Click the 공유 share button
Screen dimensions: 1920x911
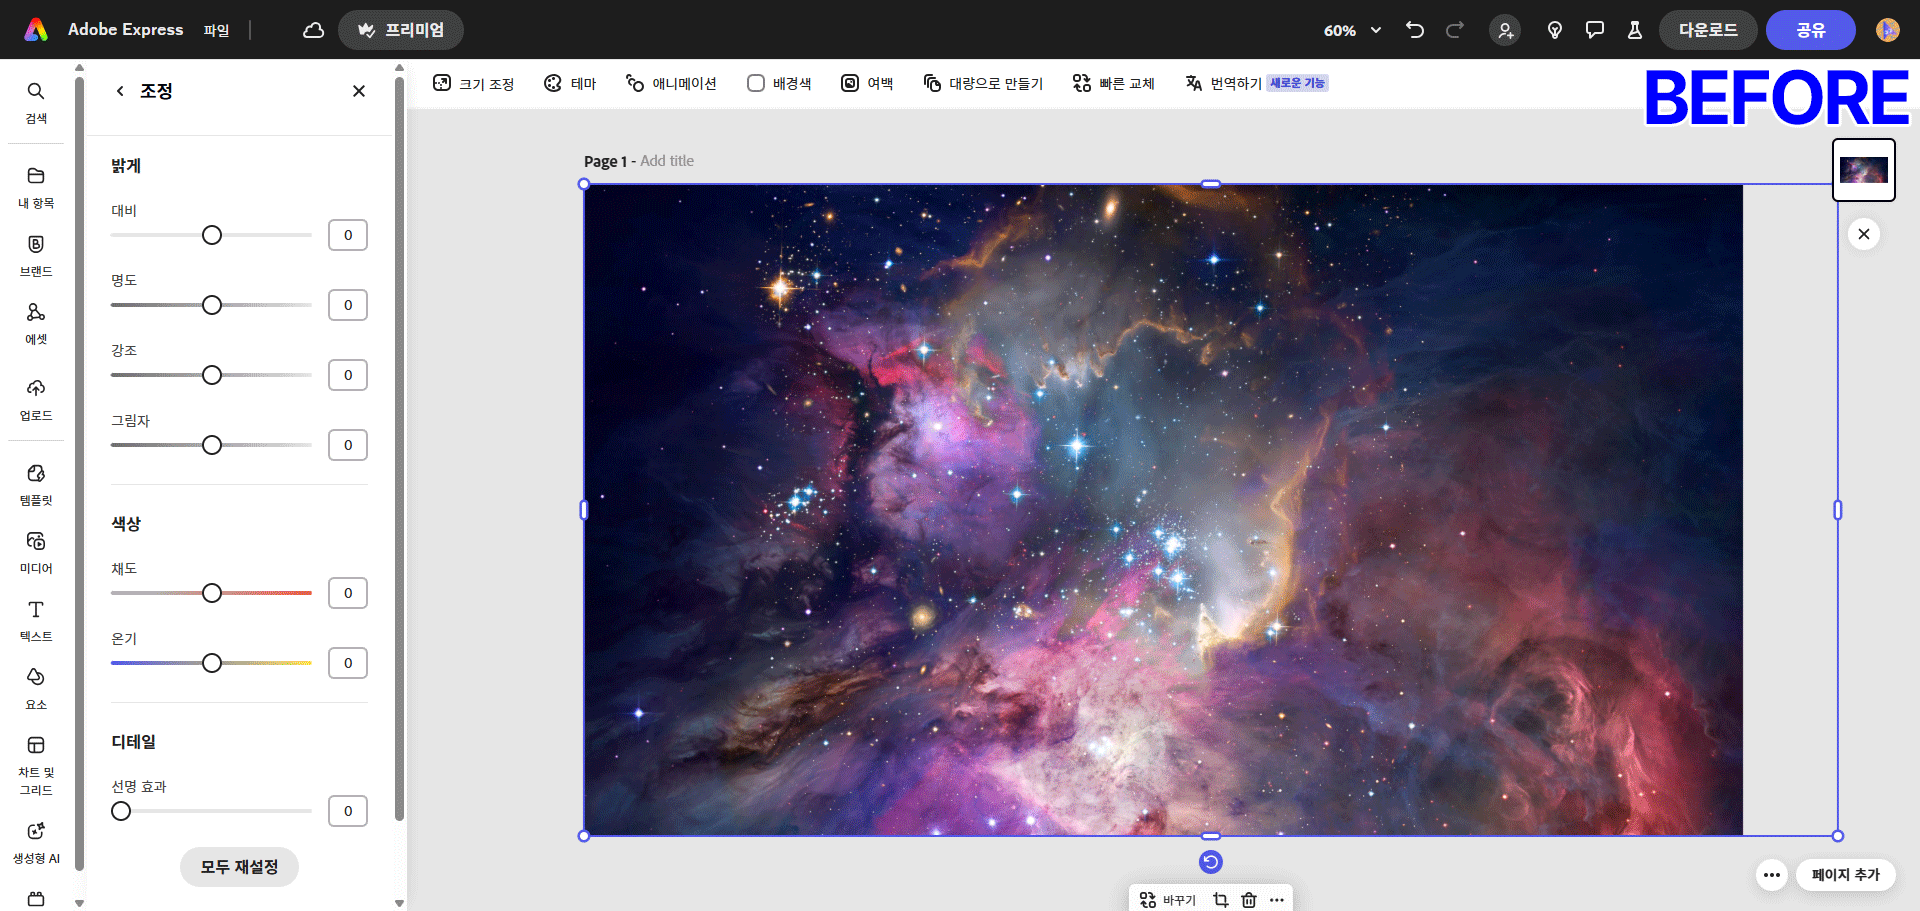(x=1811, y=30)
